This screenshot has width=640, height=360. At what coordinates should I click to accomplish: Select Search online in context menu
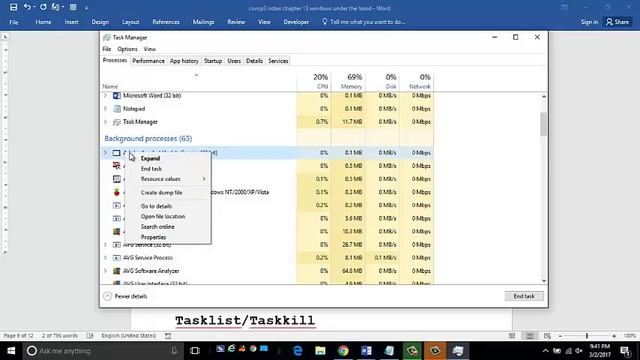(x=168, y=227)
